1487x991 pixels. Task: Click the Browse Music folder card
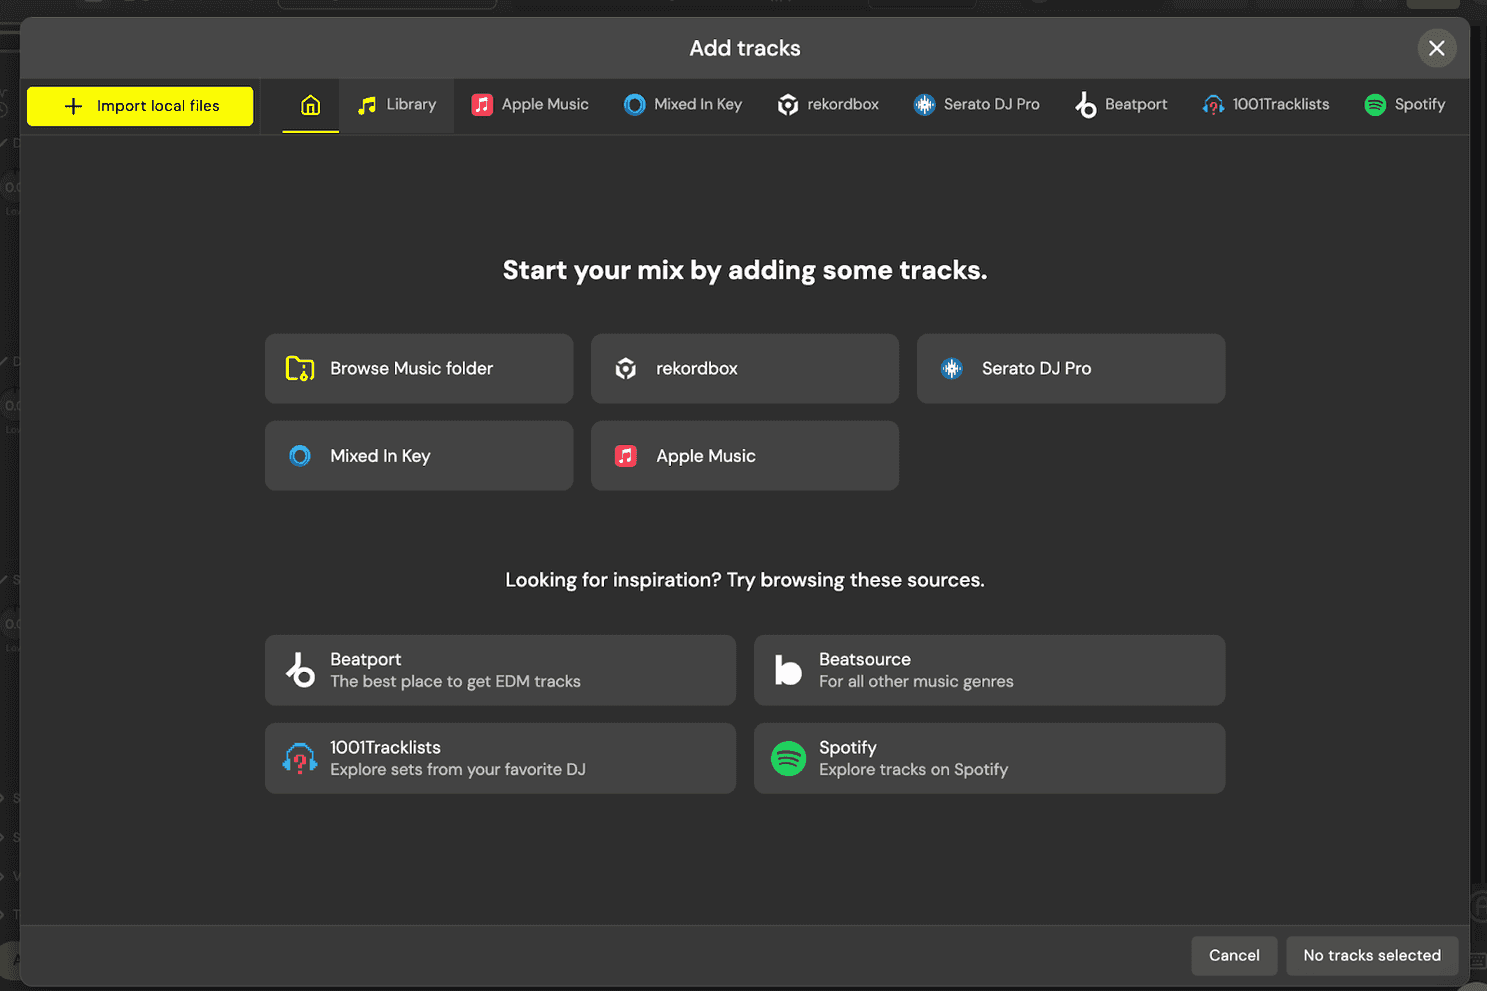pyautogui.click(x=419, y=369)
